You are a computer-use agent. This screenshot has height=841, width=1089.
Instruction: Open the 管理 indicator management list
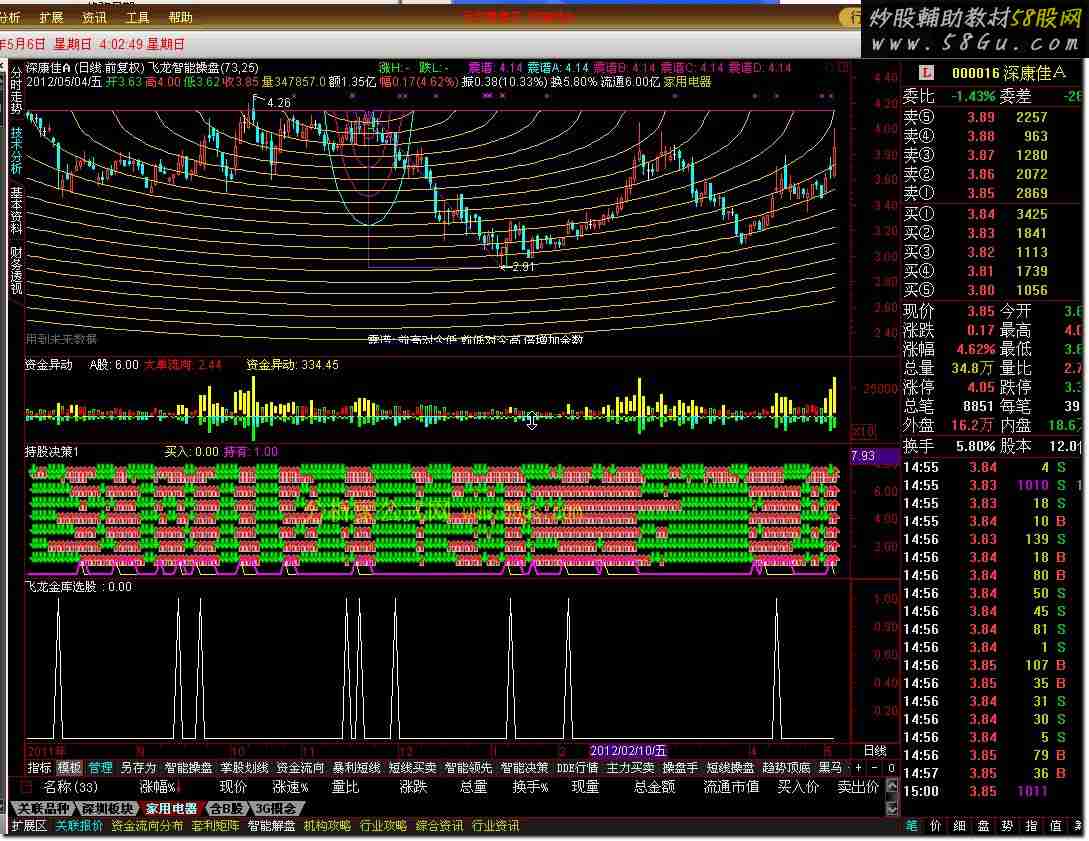[x=100, y=768]
